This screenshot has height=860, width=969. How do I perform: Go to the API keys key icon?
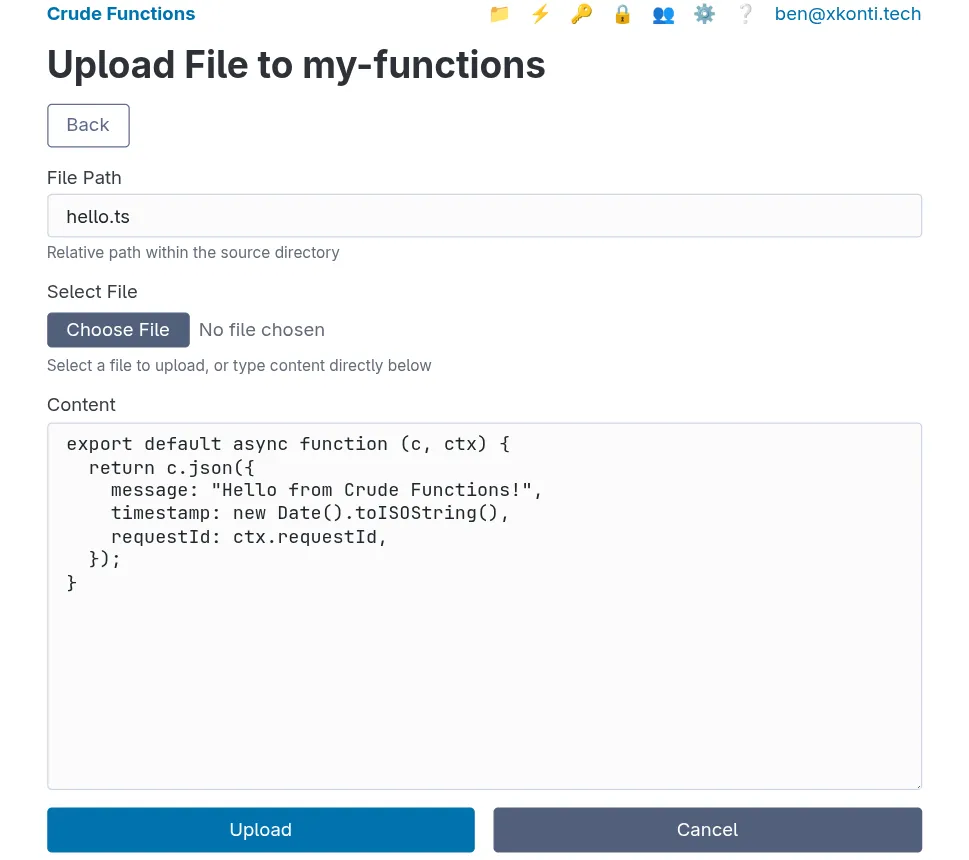(x=581, y=14)
